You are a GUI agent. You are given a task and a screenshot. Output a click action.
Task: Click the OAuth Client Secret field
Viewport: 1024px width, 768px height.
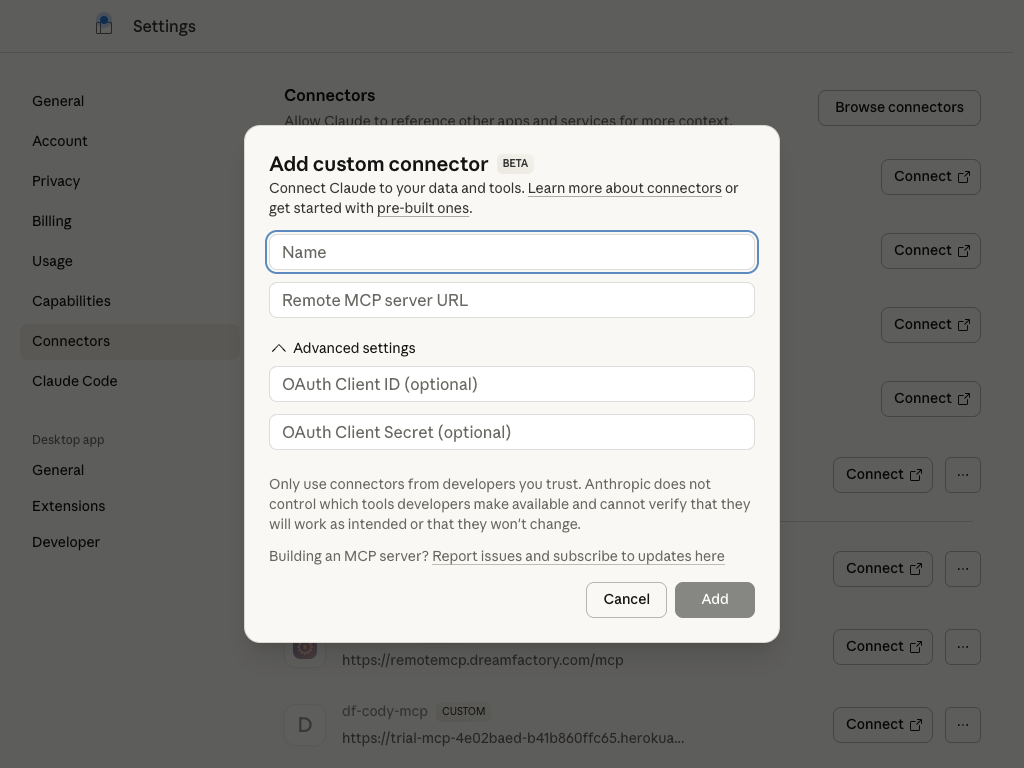pyautogui.click(x=512, y=432)
